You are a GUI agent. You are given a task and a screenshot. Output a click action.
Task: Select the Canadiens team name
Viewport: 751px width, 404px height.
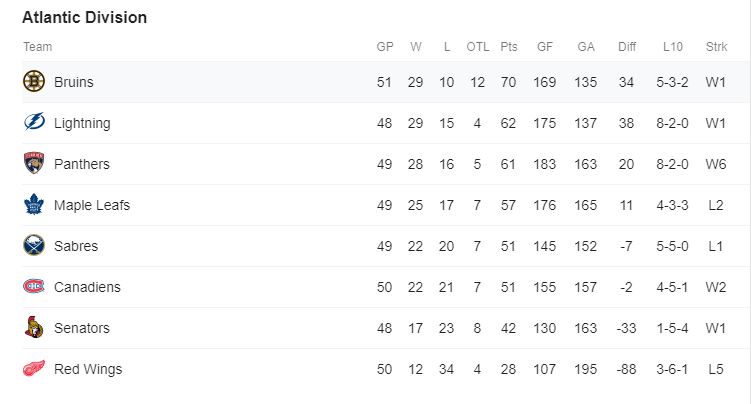(x=87, y=287)
